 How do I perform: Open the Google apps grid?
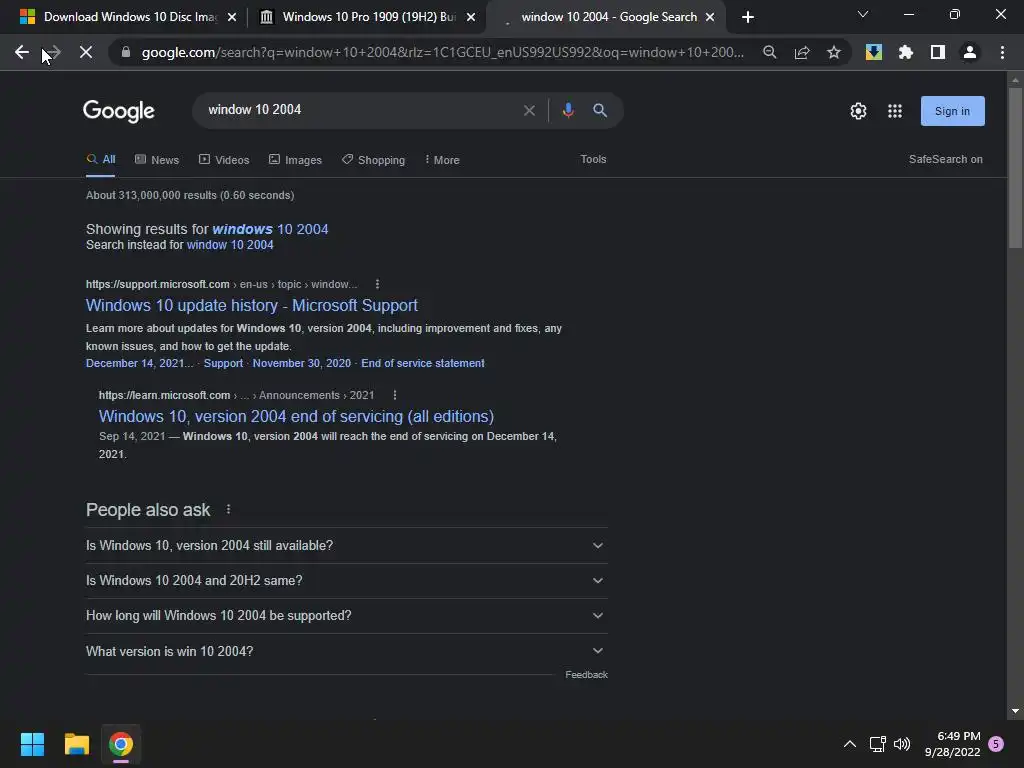point(895,111)
